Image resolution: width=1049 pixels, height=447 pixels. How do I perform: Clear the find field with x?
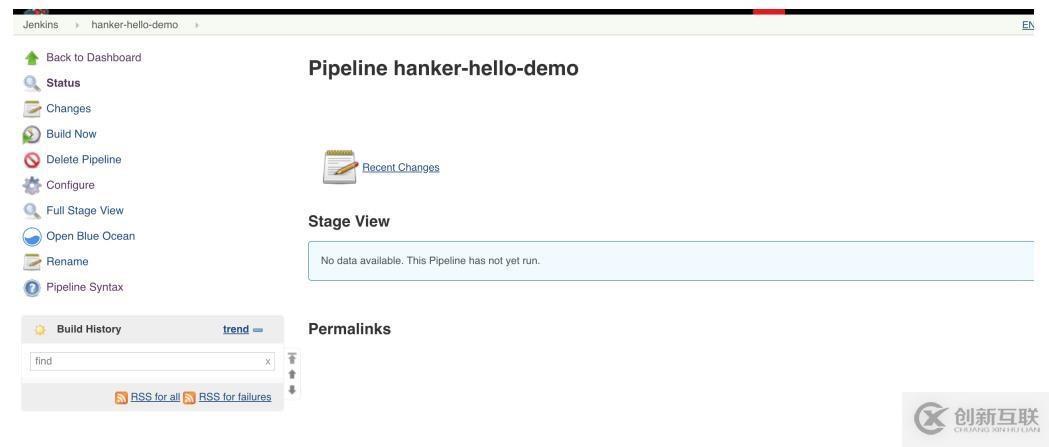point(267,361)
